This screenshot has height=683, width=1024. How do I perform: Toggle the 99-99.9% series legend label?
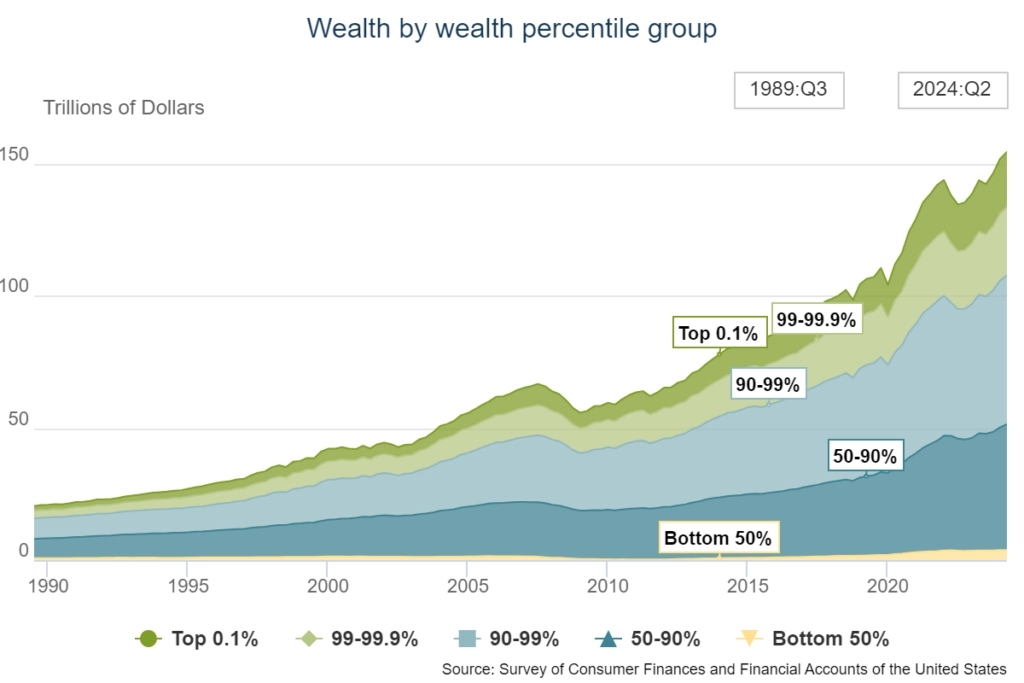tap(374, 639)
